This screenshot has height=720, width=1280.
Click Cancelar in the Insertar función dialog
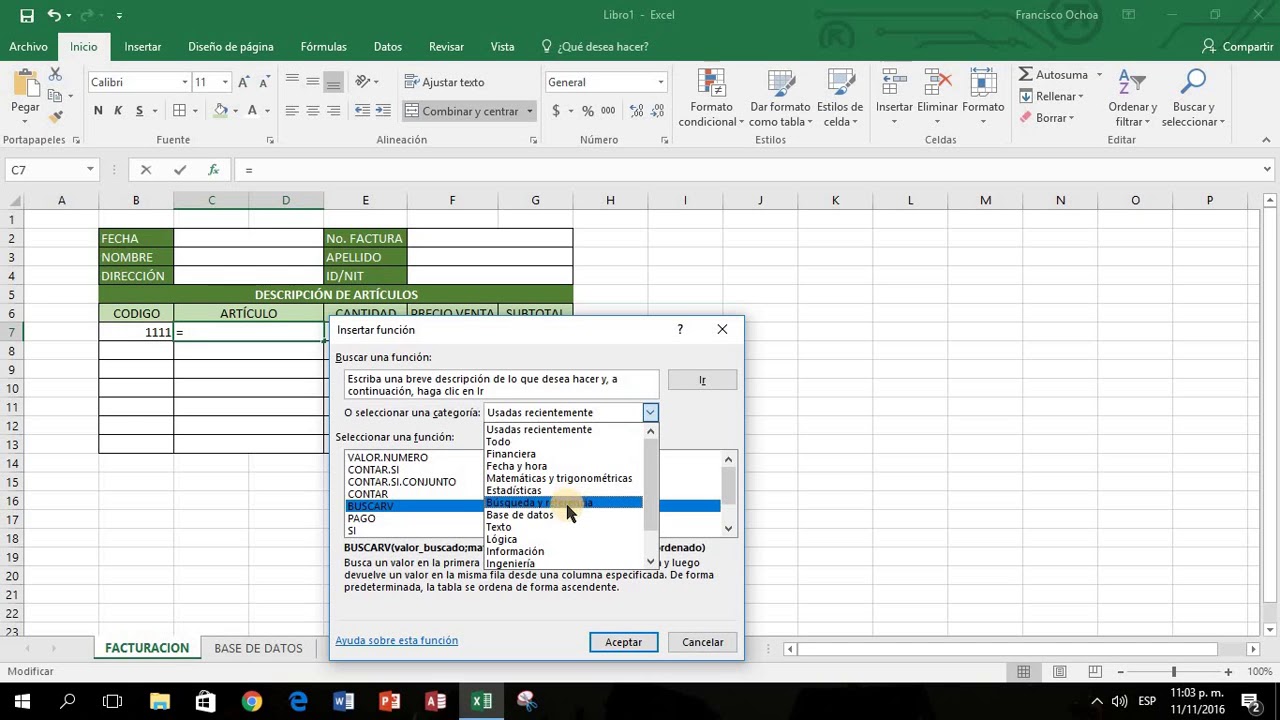pos(703,642)
